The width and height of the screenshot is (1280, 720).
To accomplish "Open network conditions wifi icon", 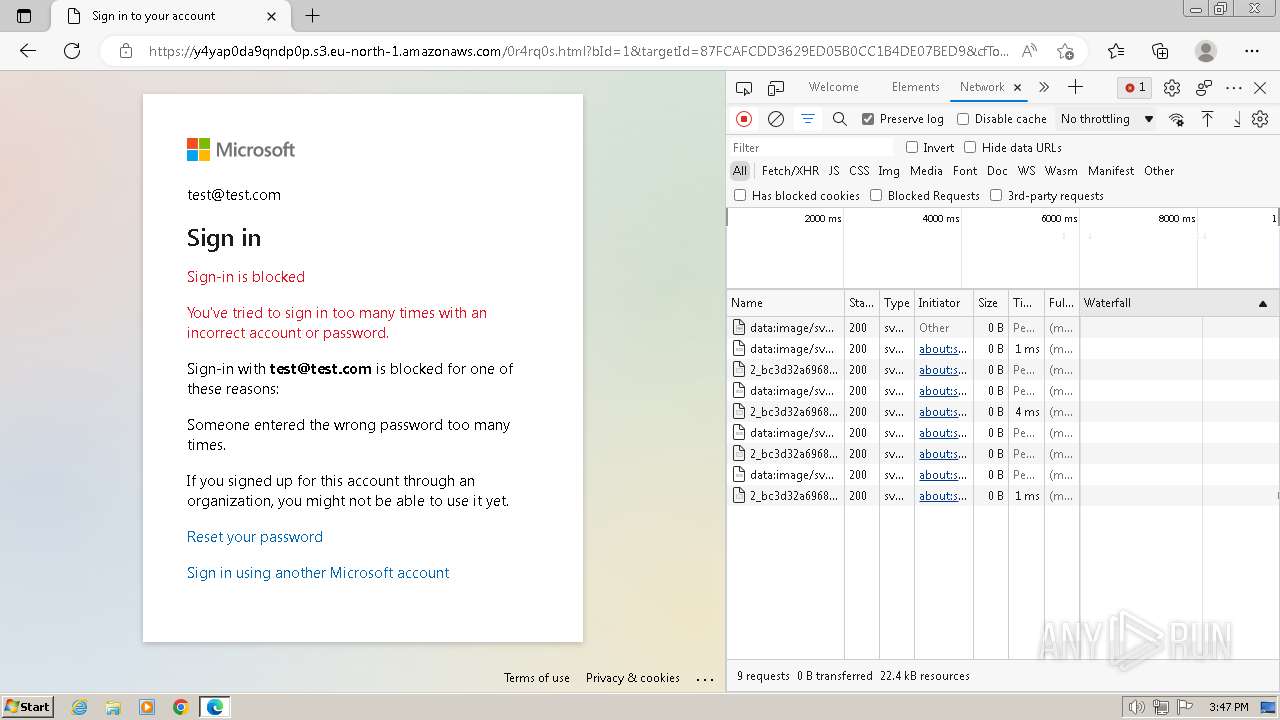I will click(x=1176, y=119).
